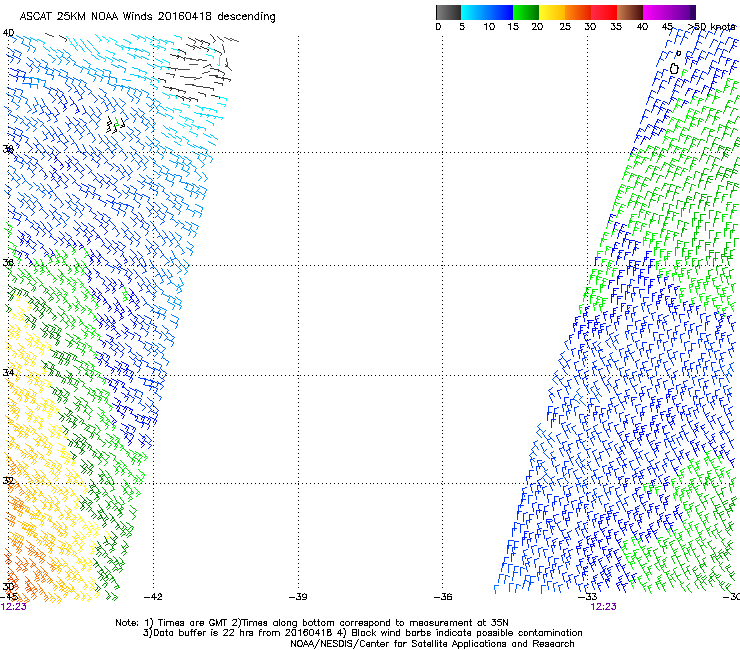Click the cyan 5-10 knots color band
Viewport: 740px width, 650px height.
click(x=474, y=12)
